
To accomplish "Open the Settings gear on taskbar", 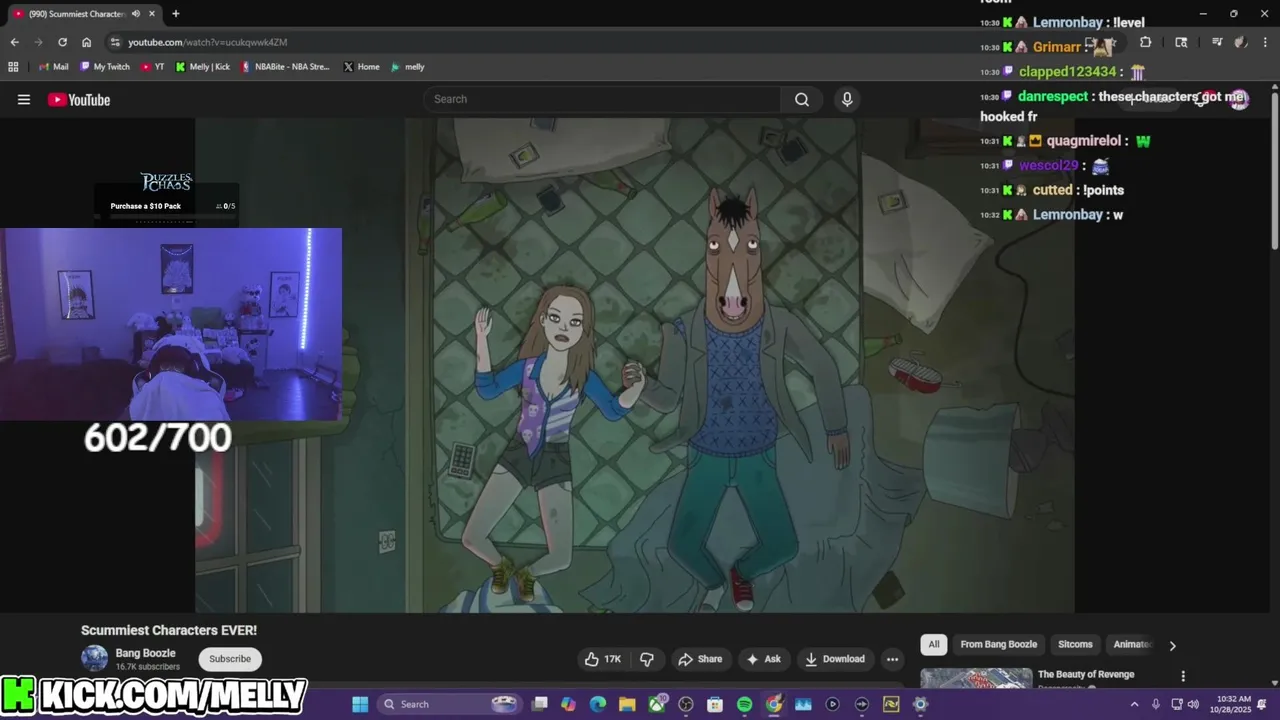I will (x=920, y=704).
